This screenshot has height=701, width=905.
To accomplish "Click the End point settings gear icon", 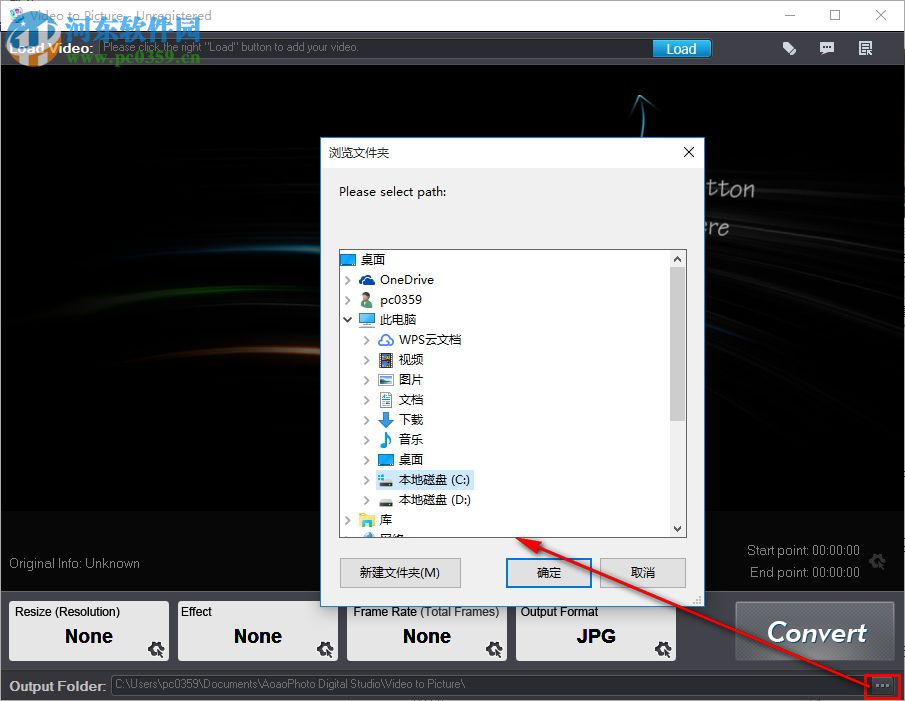I will coord(877,562).
